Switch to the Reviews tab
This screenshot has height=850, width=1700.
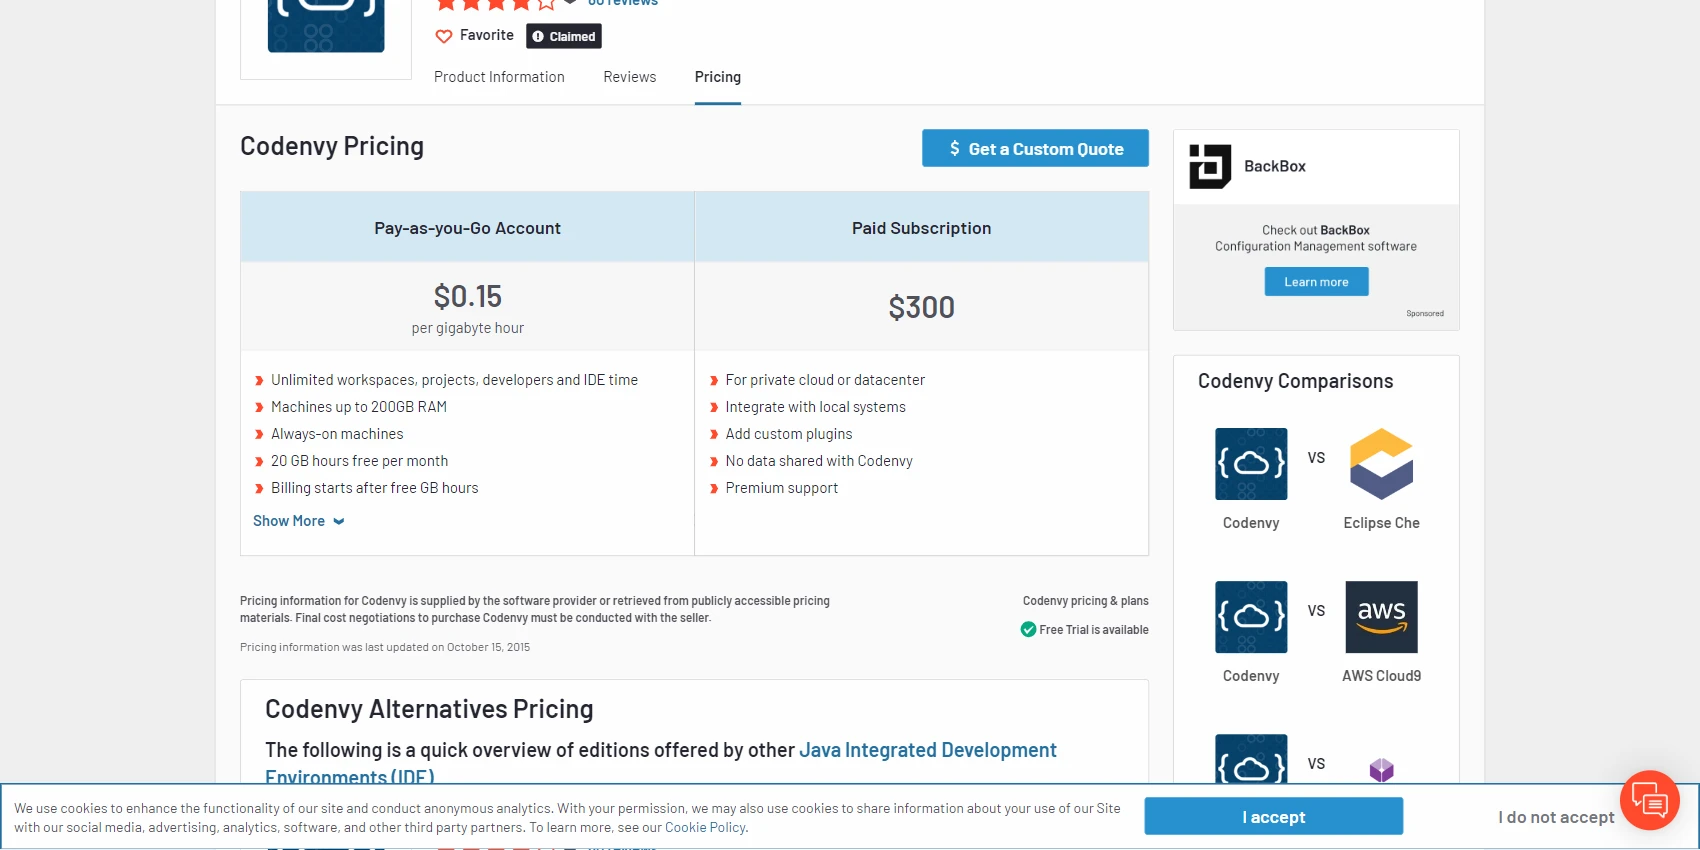630,77
